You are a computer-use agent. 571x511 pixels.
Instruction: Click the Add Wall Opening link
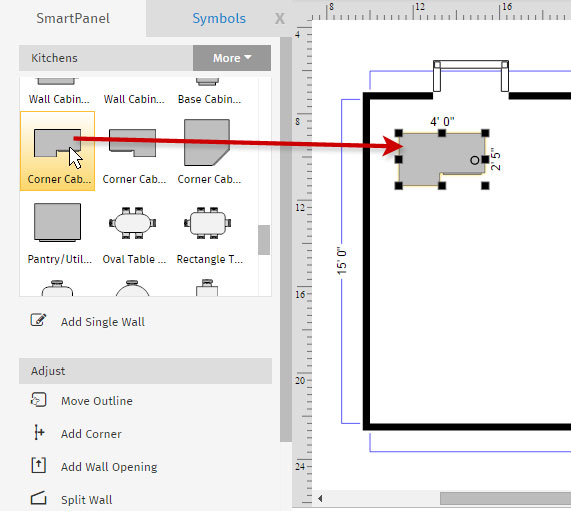[x=109, y=467]
